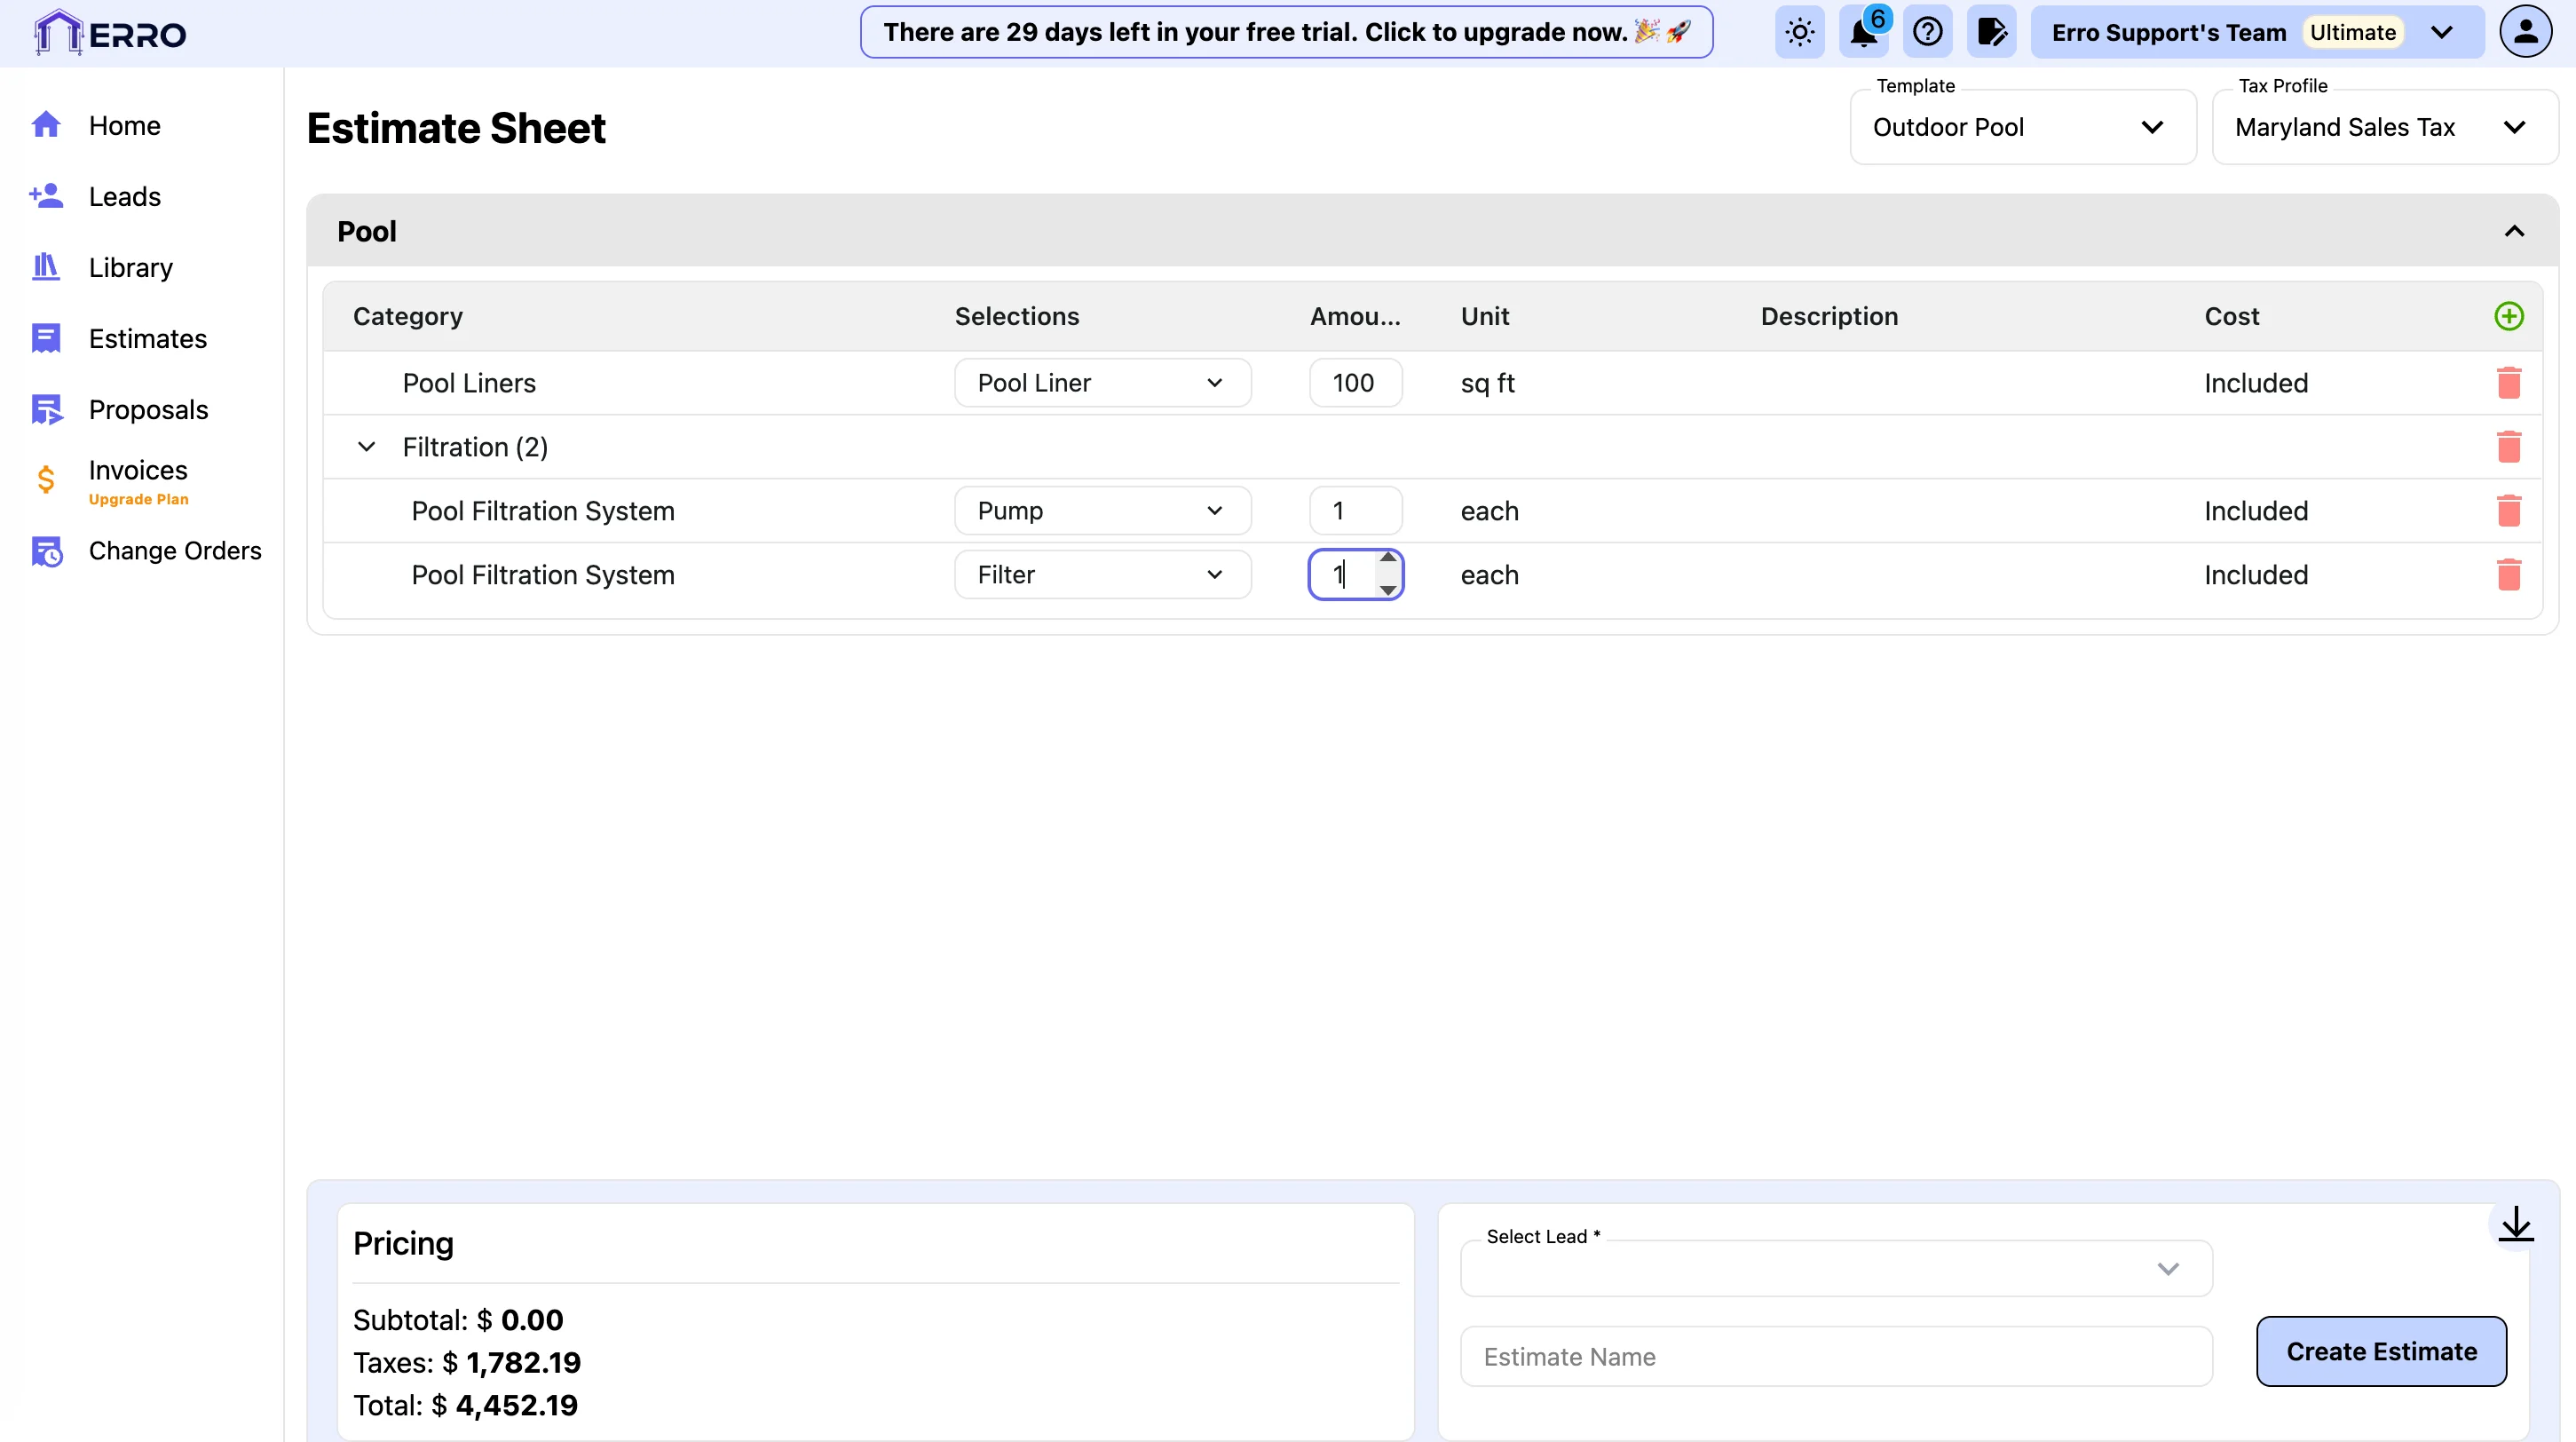Add a new row with green plus icon
2576x1442 pixels.
click(2508, 316)
